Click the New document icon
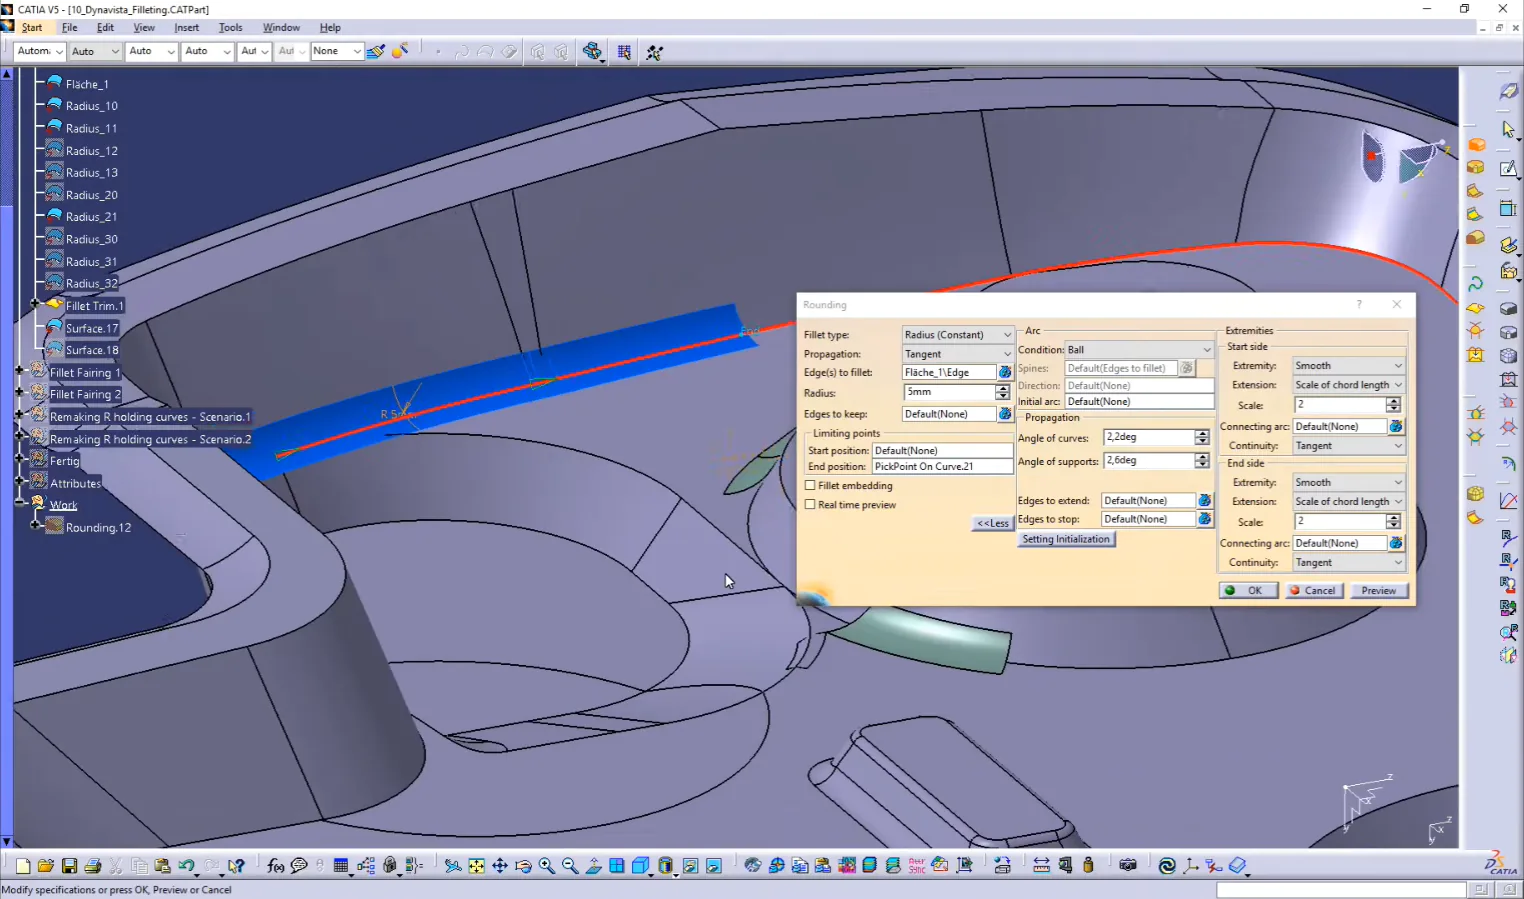 (x=22, y=866)
